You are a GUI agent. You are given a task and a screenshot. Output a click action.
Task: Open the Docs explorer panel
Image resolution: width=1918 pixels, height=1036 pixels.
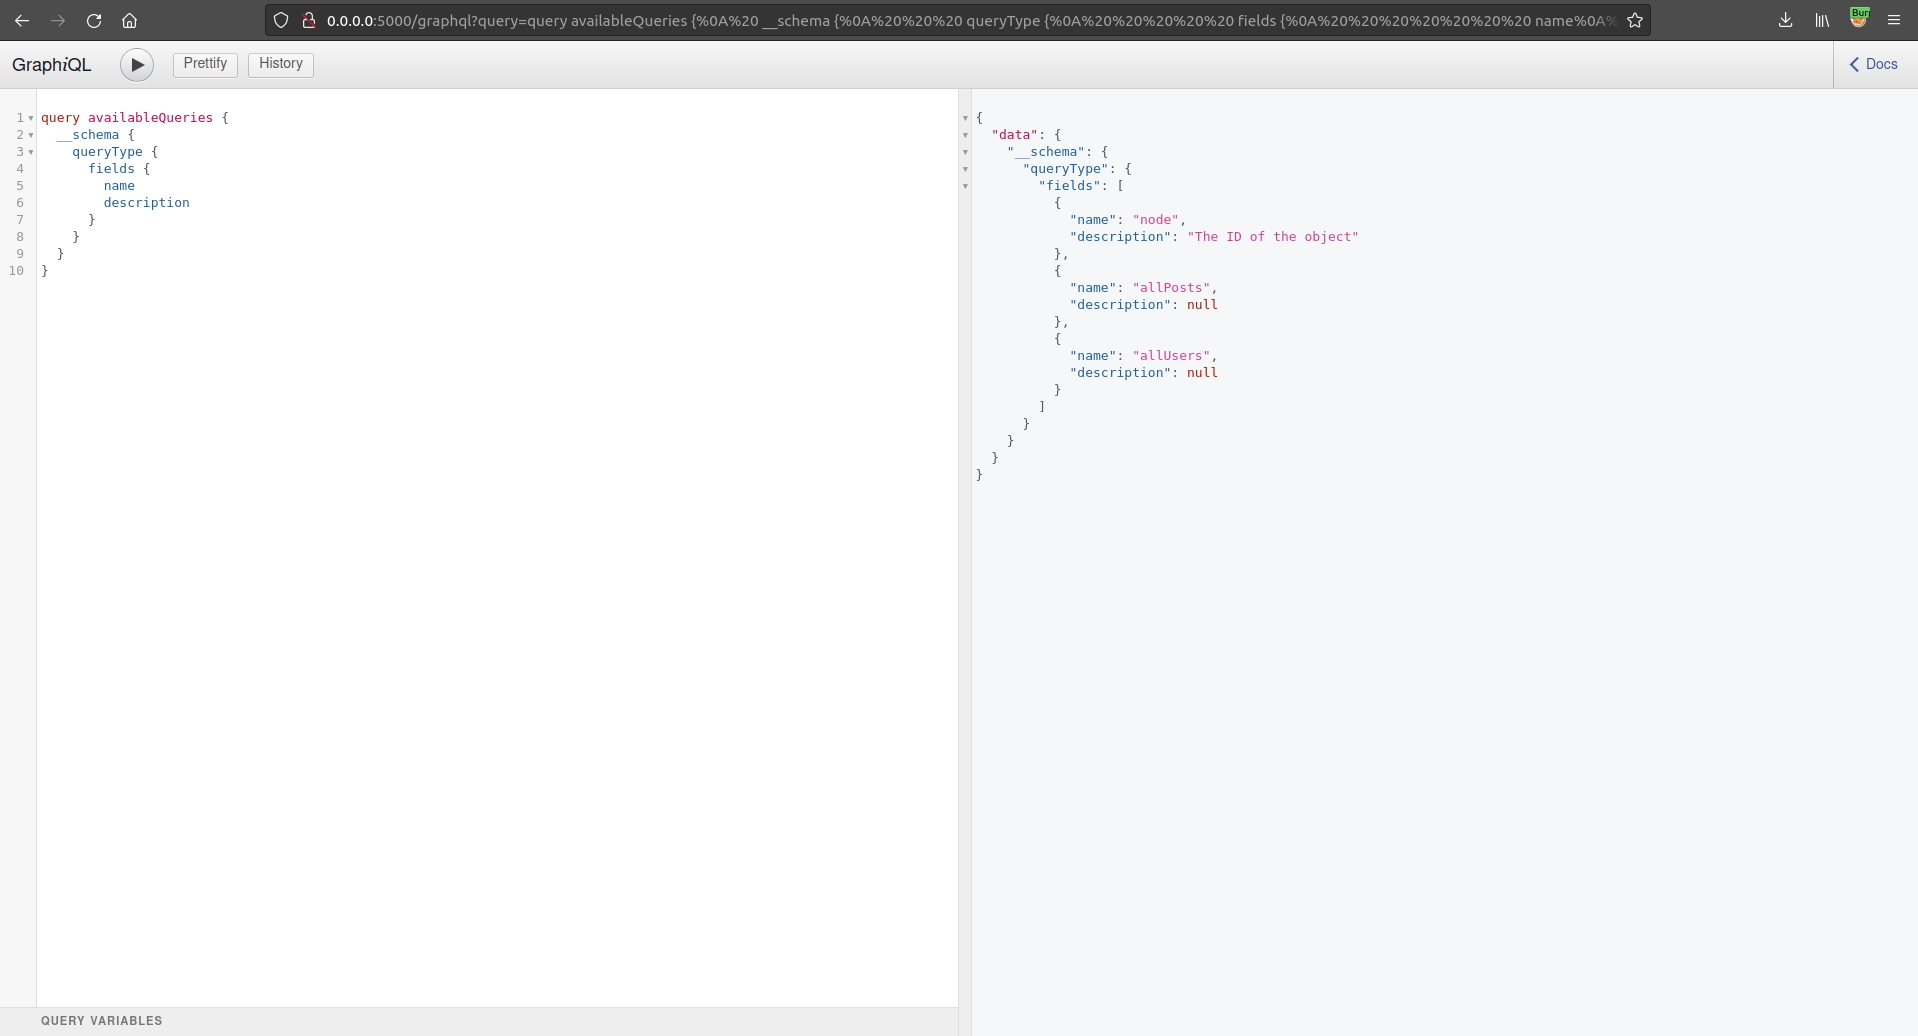[1874, 64]
